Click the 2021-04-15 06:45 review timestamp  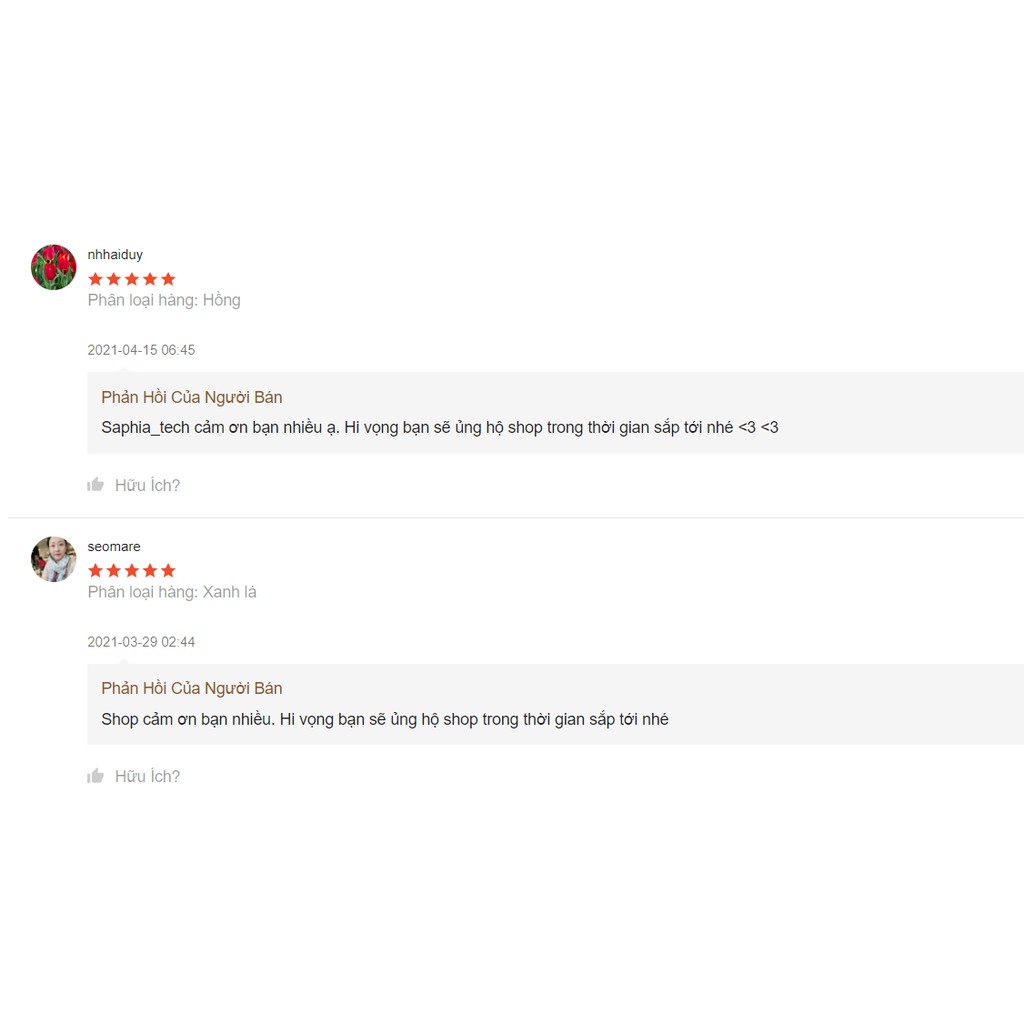[x=141, y=350]
